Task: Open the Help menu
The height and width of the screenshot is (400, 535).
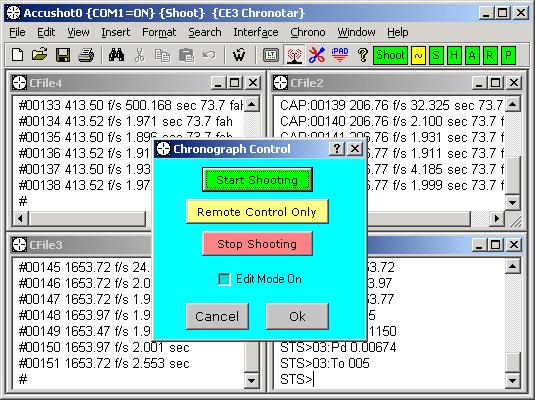Action: pyautogui.click(x=397, y=32)
